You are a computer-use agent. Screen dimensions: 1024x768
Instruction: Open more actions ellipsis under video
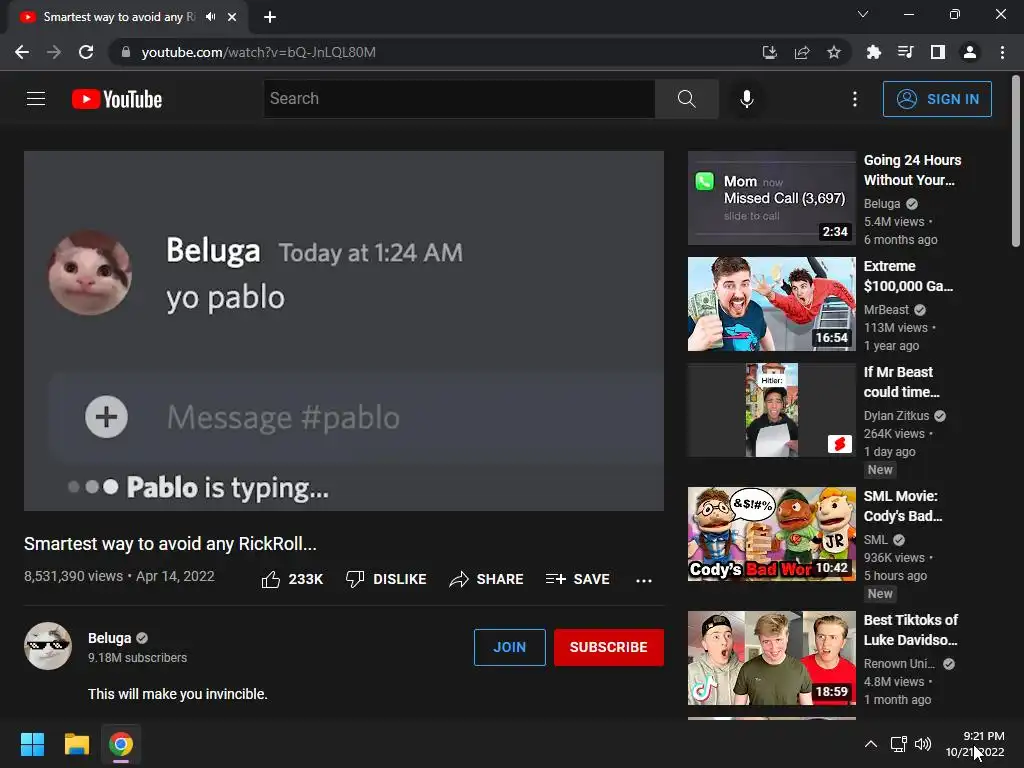(x=643, y=580)
